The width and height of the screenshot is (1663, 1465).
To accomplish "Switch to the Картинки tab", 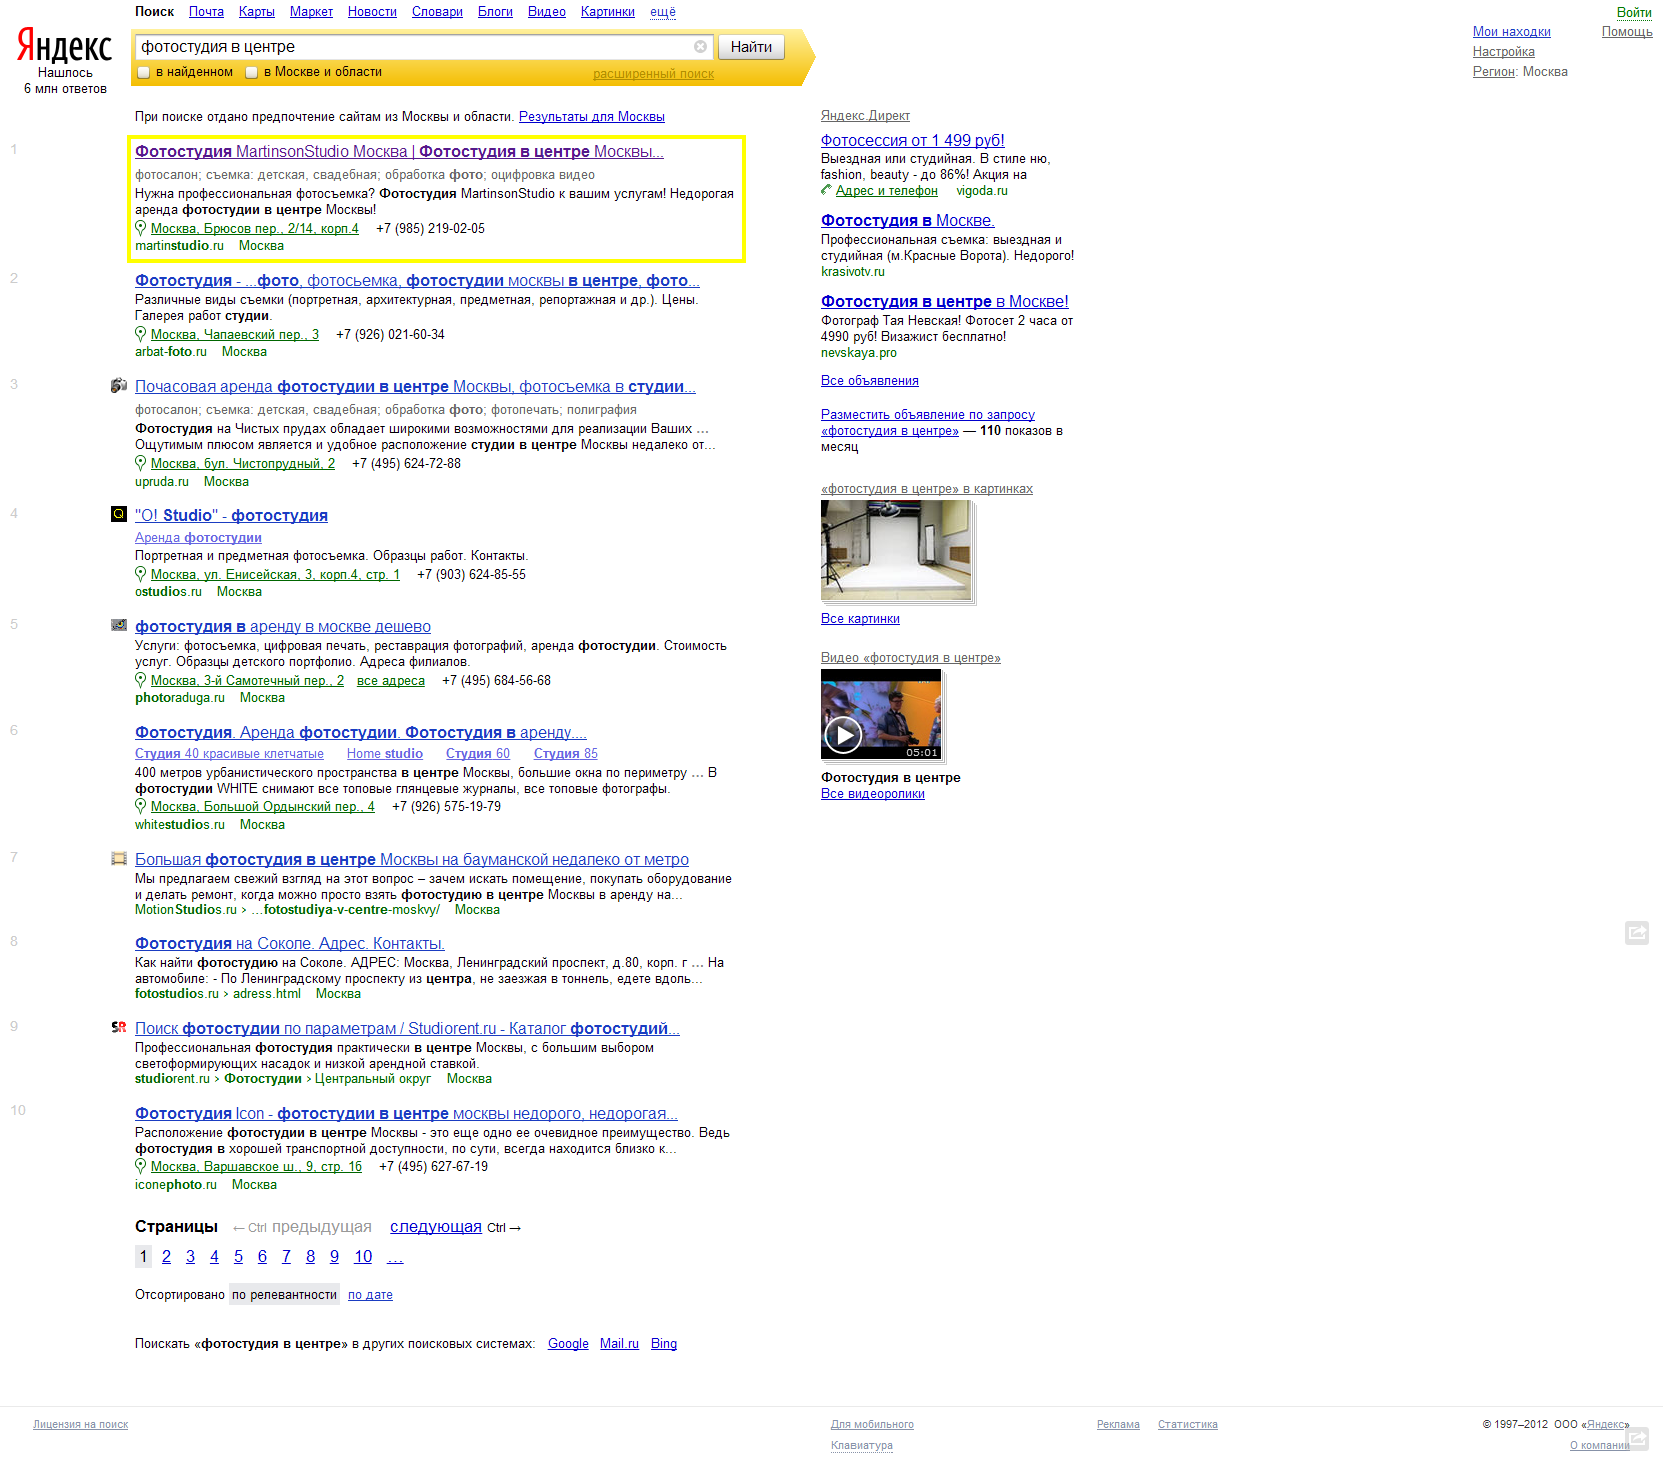I will (607, 12).
